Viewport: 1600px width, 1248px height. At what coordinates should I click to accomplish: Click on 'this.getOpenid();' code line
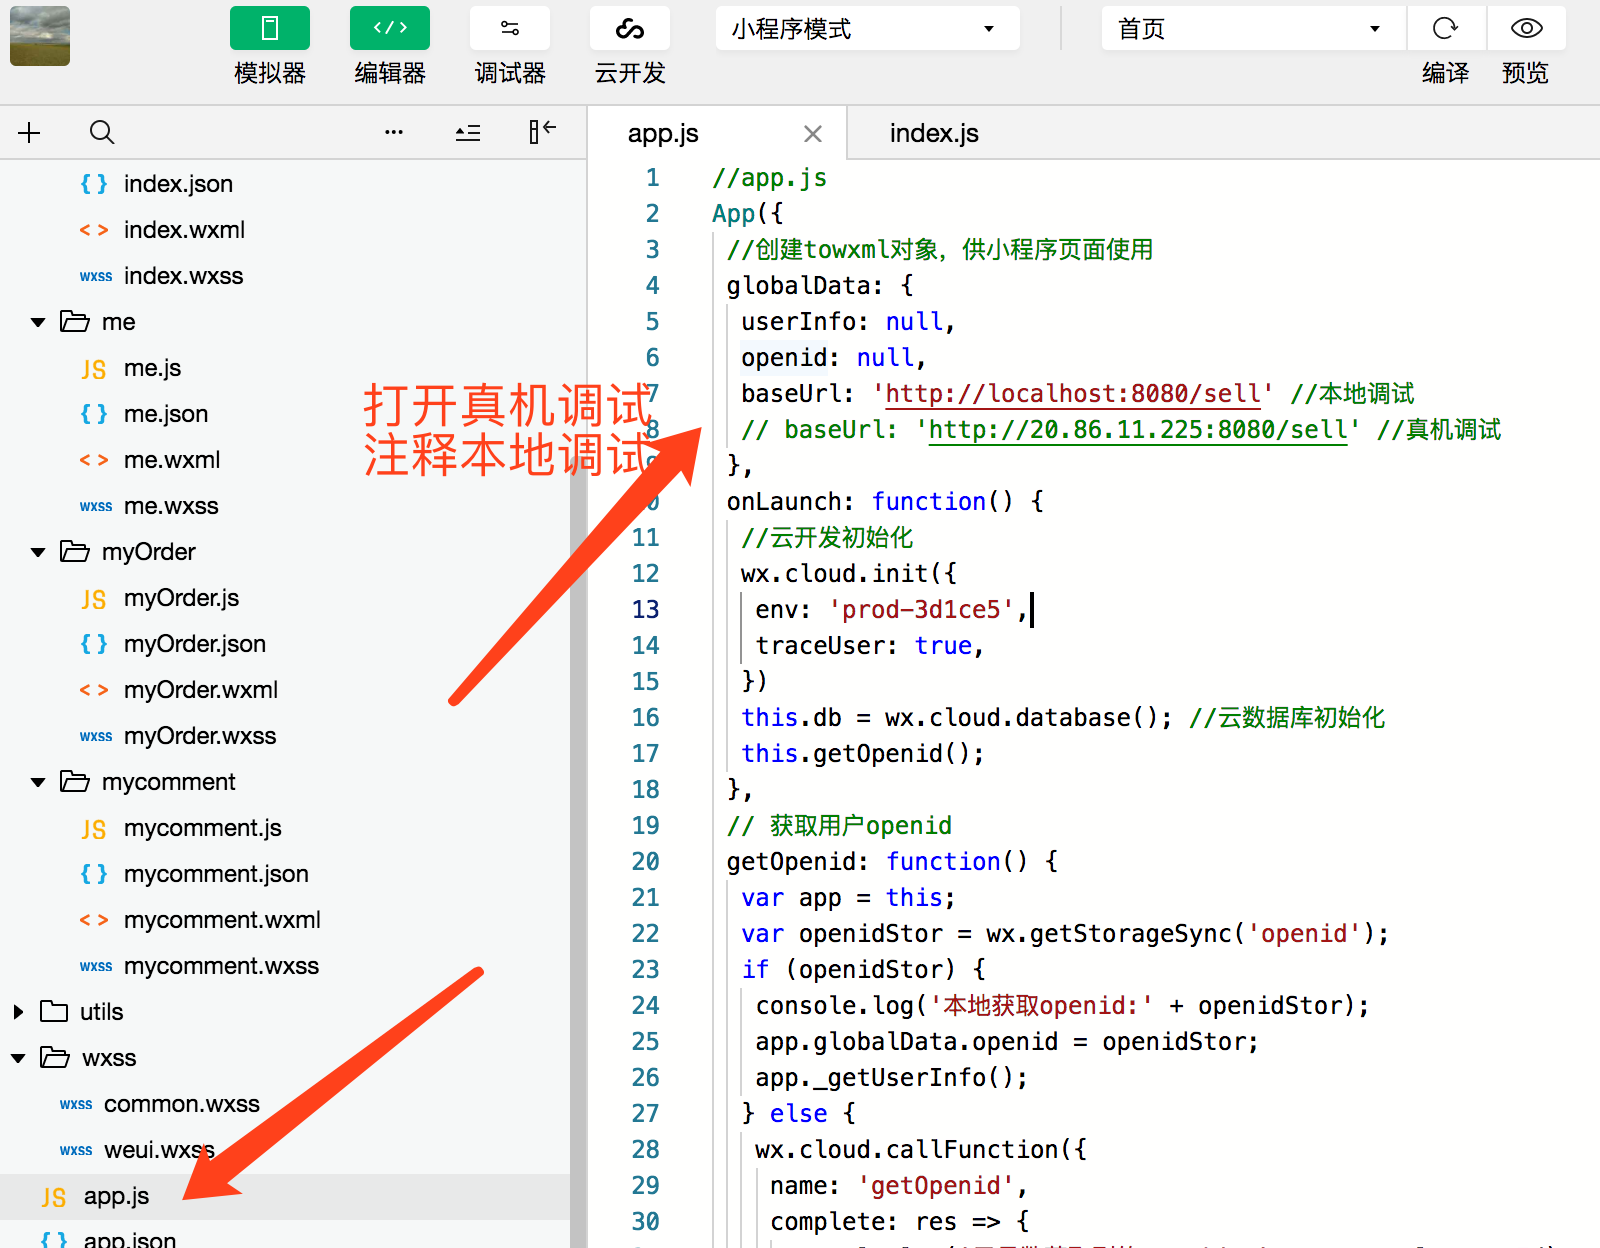(863, 754)
